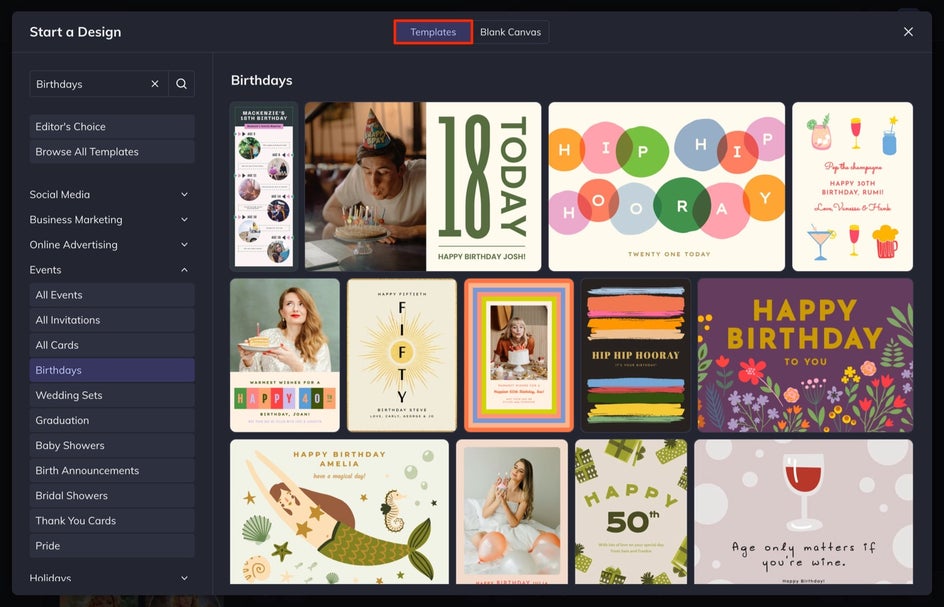The image size is (944, 607).
Task: Clear the Birthdays search text
Action: pyautogui.click(x=155, y=84)
